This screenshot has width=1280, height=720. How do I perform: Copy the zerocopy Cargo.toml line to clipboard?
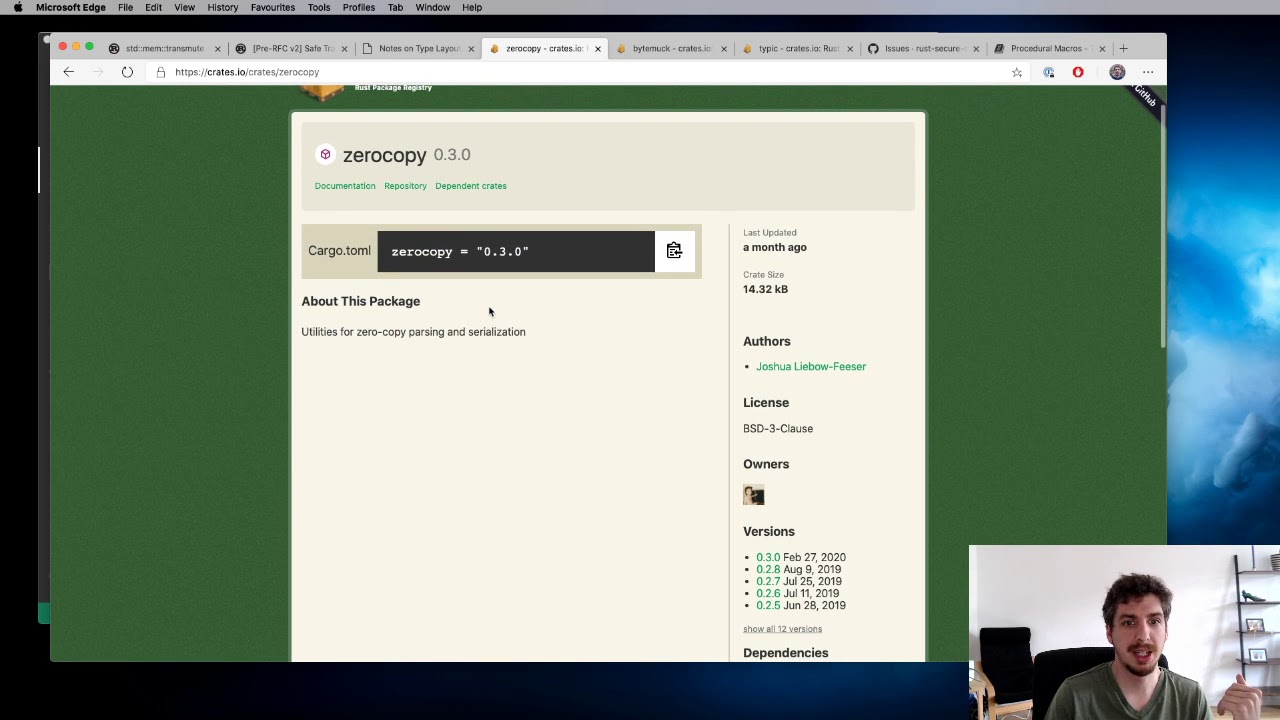(674, 251)
